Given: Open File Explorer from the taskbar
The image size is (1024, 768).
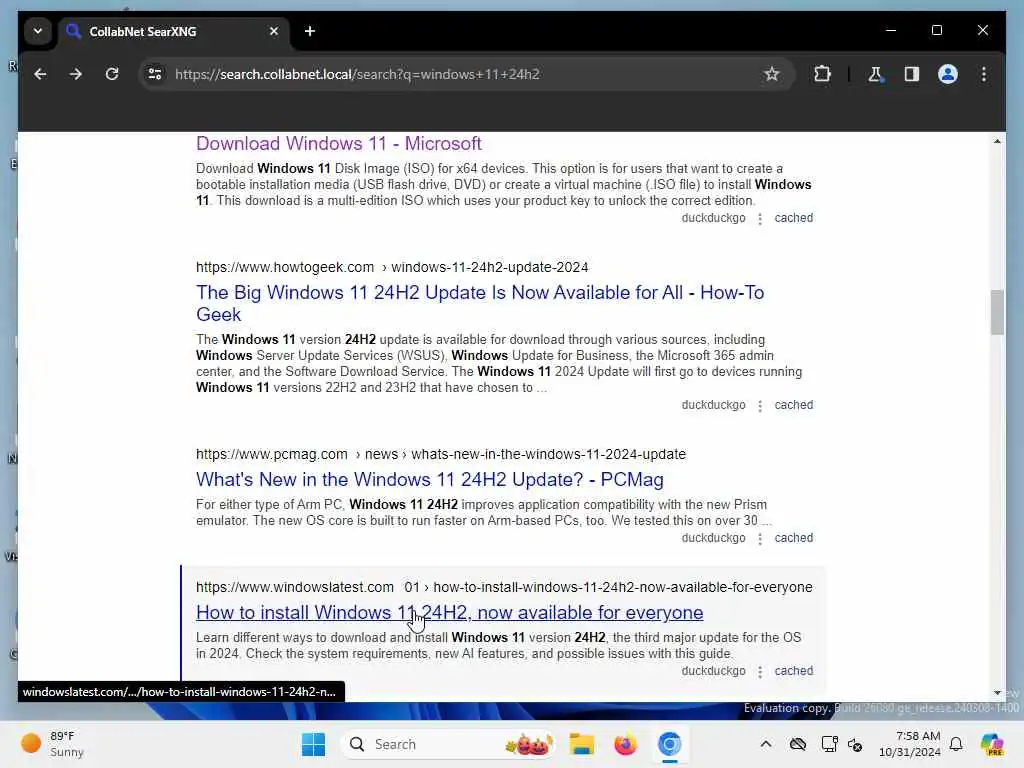Looking at the screenshot, I should tap(581, 744).
